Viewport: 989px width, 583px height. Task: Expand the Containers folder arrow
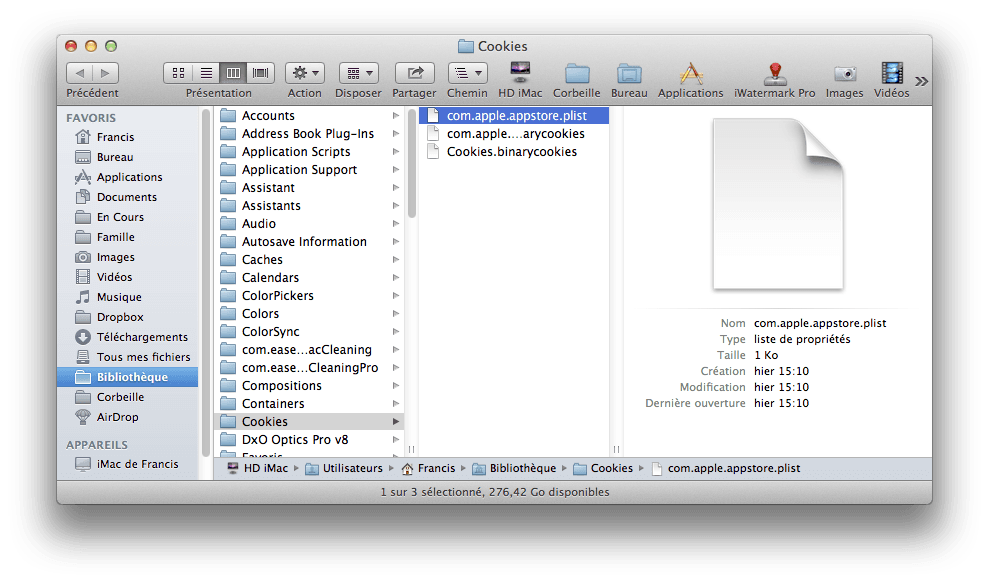pyautogui.click(x=395, y=404)
